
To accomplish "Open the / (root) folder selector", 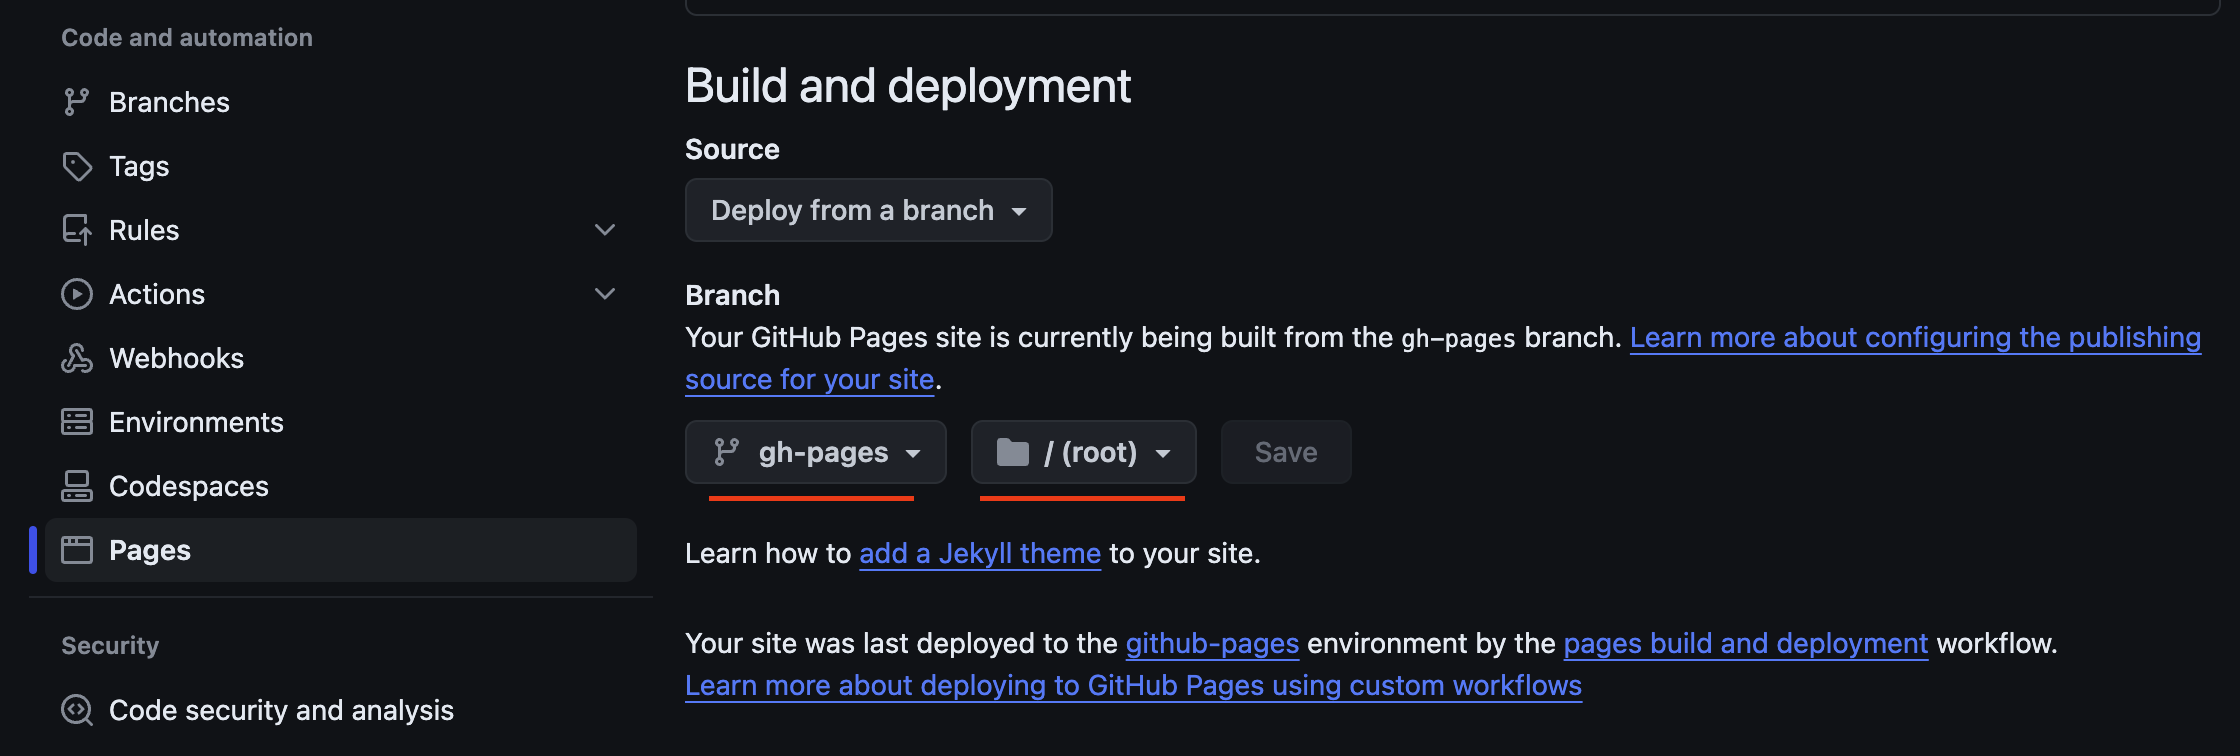I will pyautogui.click(x=1084, y=452).
